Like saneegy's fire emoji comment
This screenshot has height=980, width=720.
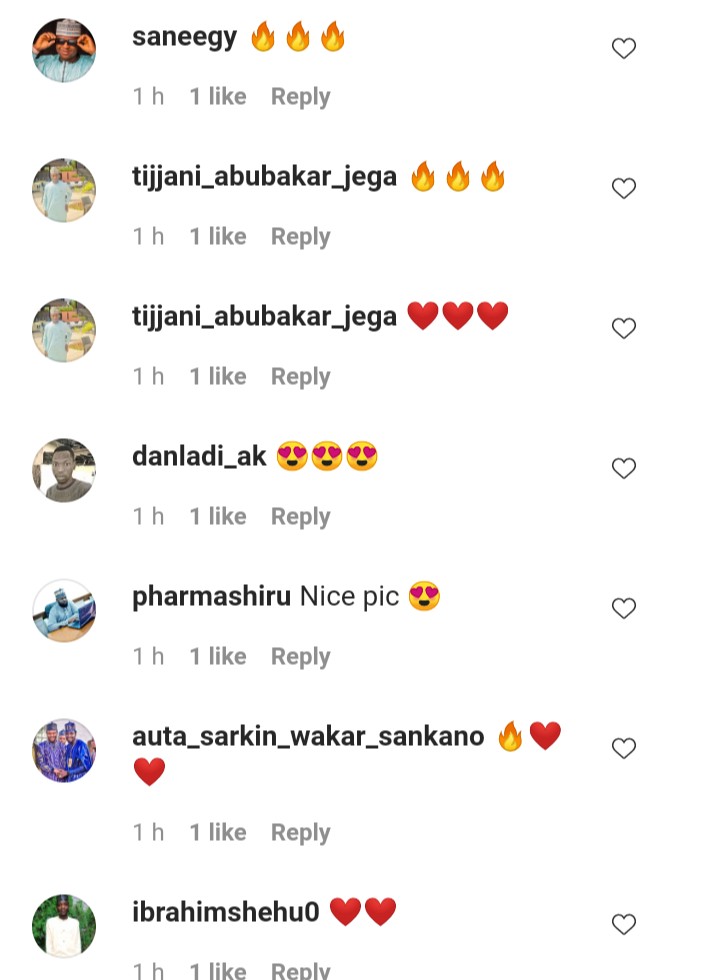(x=624, y=48)
